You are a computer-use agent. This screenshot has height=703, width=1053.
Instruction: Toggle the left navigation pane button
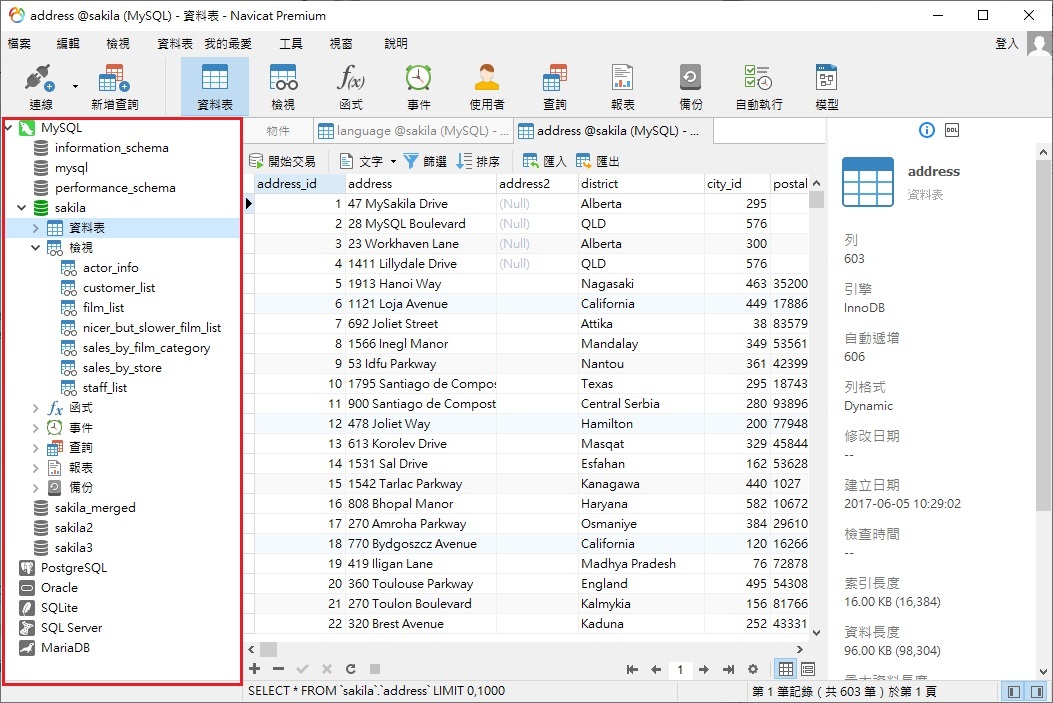(1014, 691)
